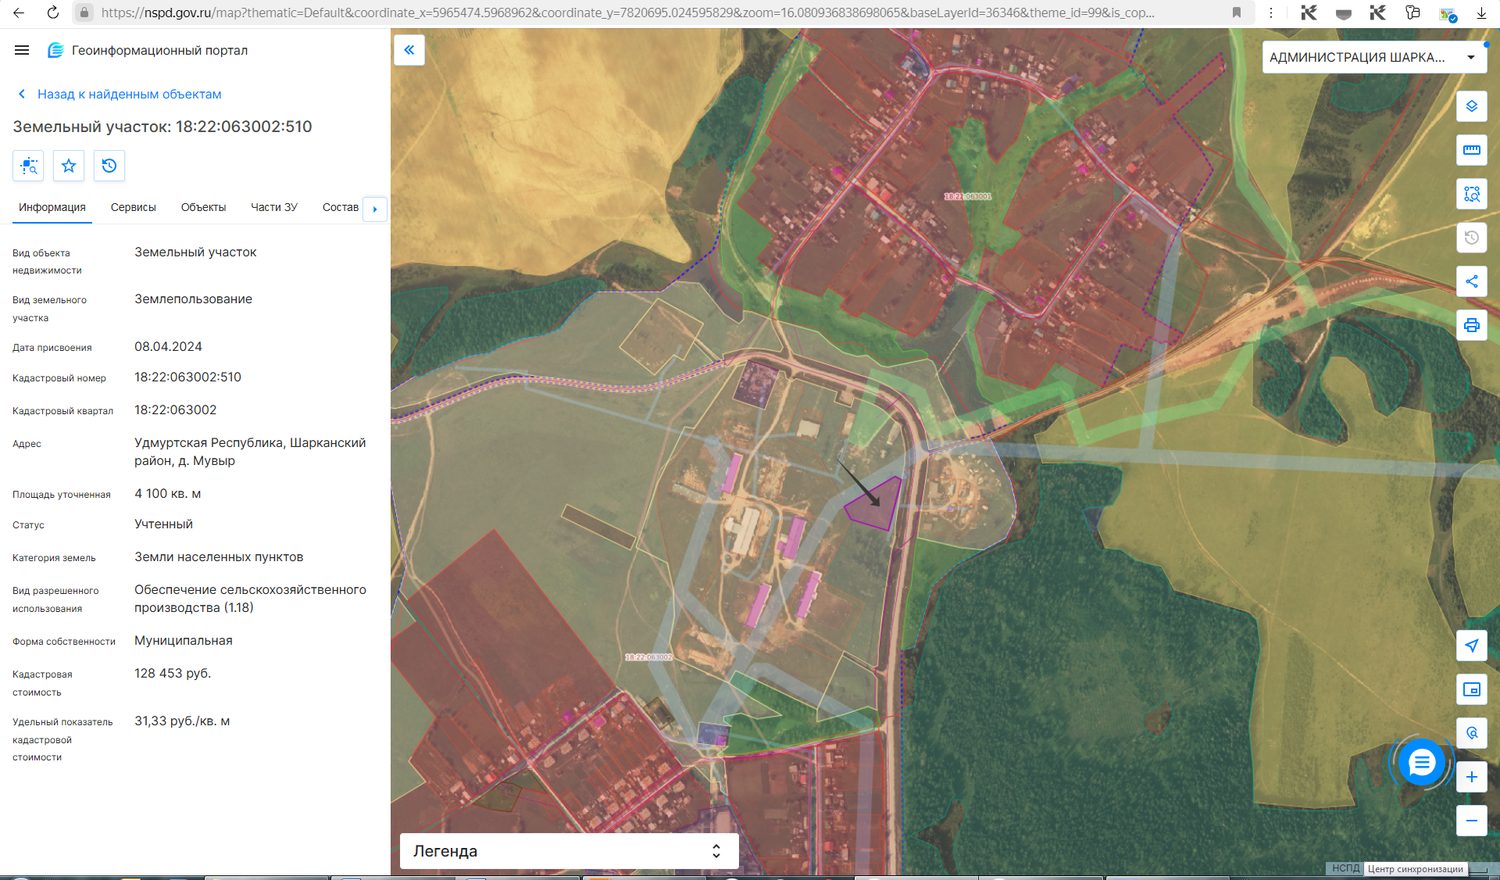Zoom out with minus button

point(1471,821)
